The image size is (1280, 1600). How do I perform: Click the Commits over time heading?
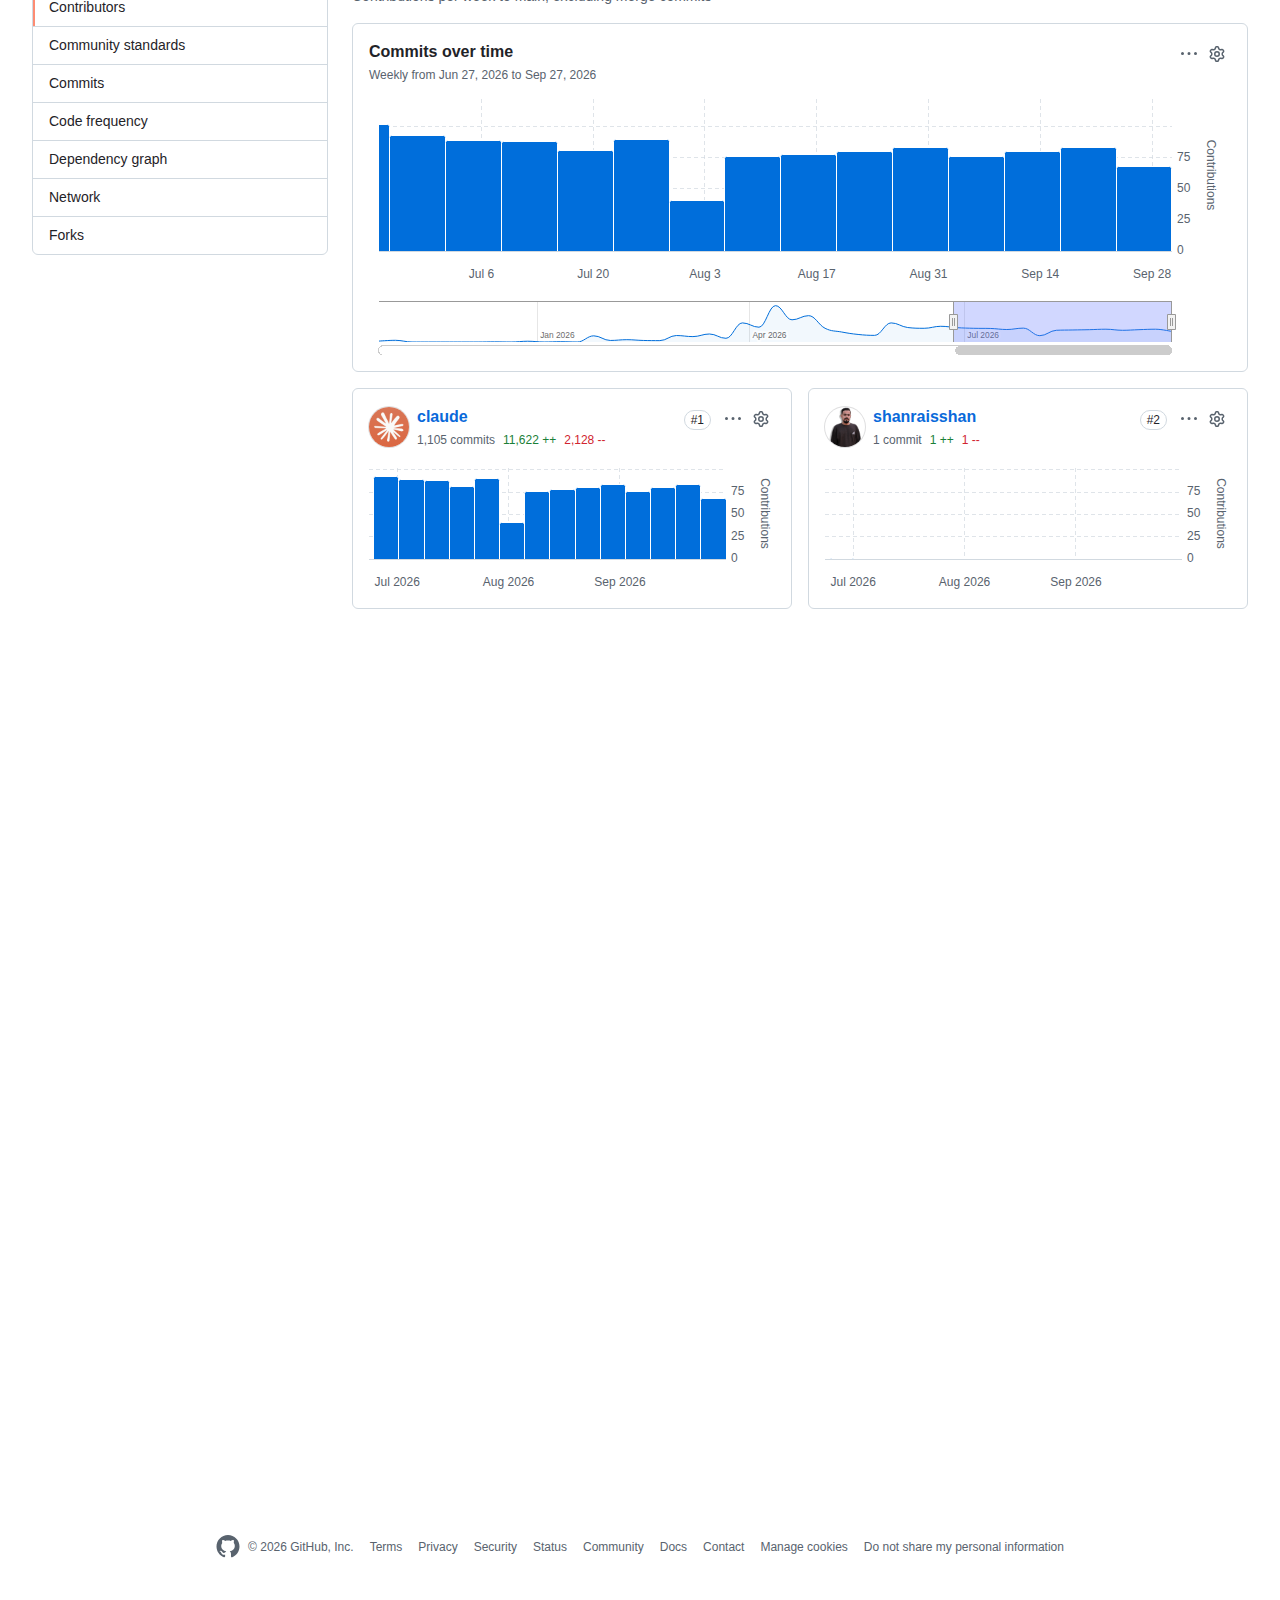tap(441, 52)
